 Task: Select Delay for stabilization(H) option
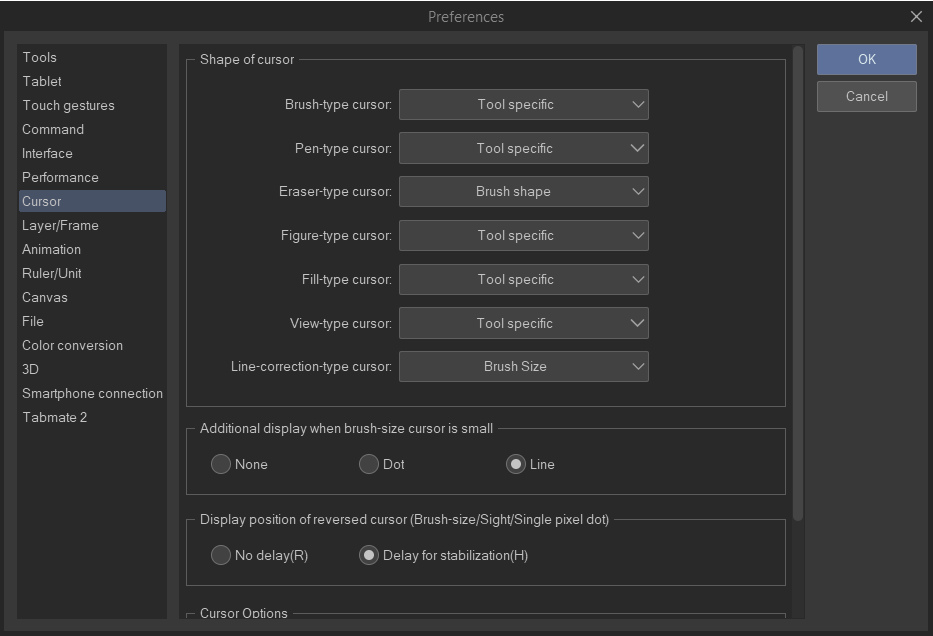pyautogui.click(x=443, y=555)
